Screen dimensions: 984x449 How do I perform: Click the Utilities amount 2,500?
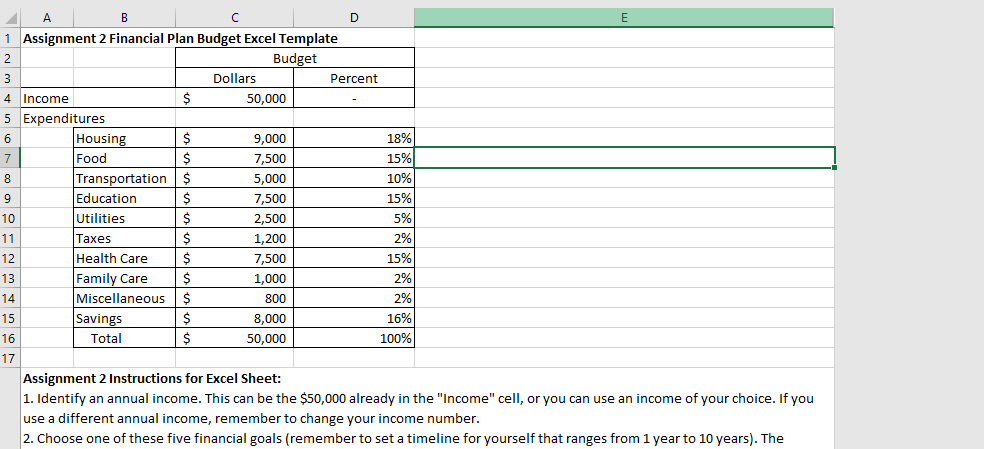(x=234, y=219)
